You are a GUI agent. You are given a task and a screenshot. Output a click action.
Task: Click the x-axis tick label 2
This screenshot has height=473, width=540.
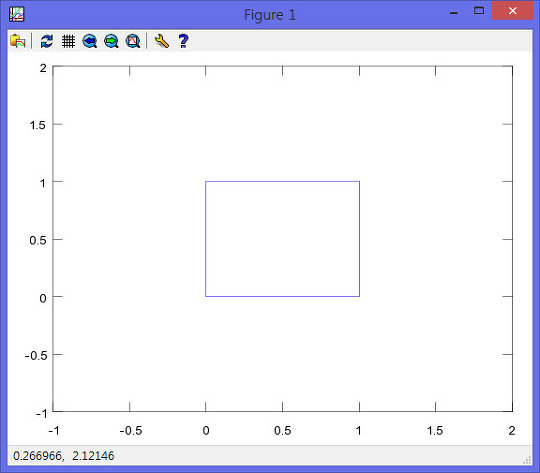pyautogui.click(x=512, y=431)
